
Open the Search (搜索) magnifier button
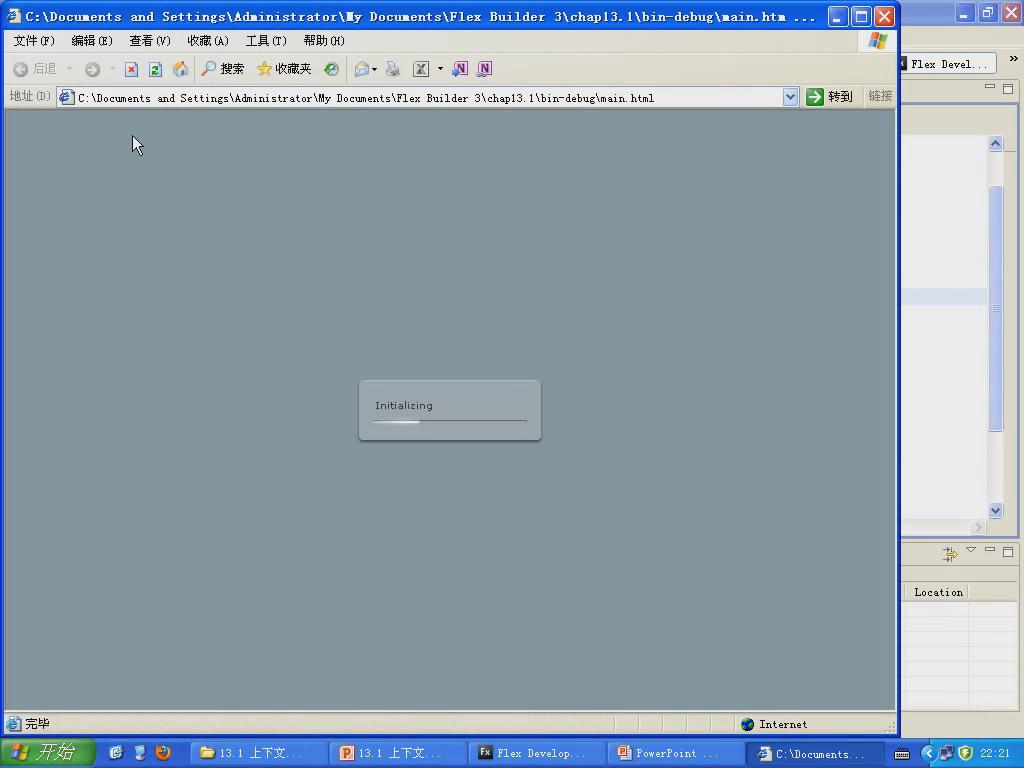tap(223, 69)
